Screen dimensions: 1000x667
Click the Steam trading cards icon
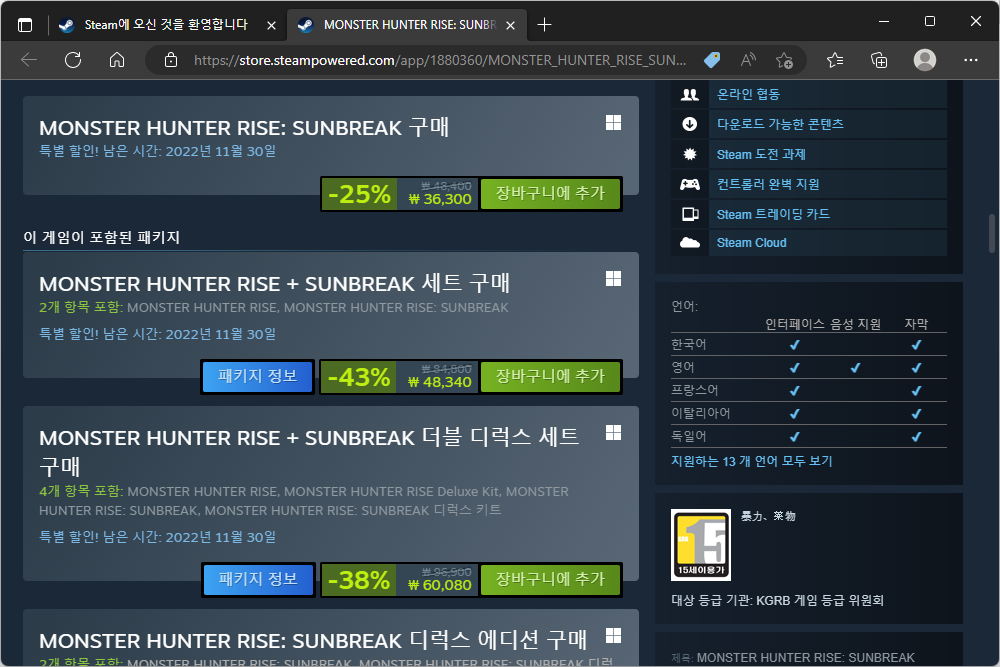pyautogui.click(x=689, y=214)
